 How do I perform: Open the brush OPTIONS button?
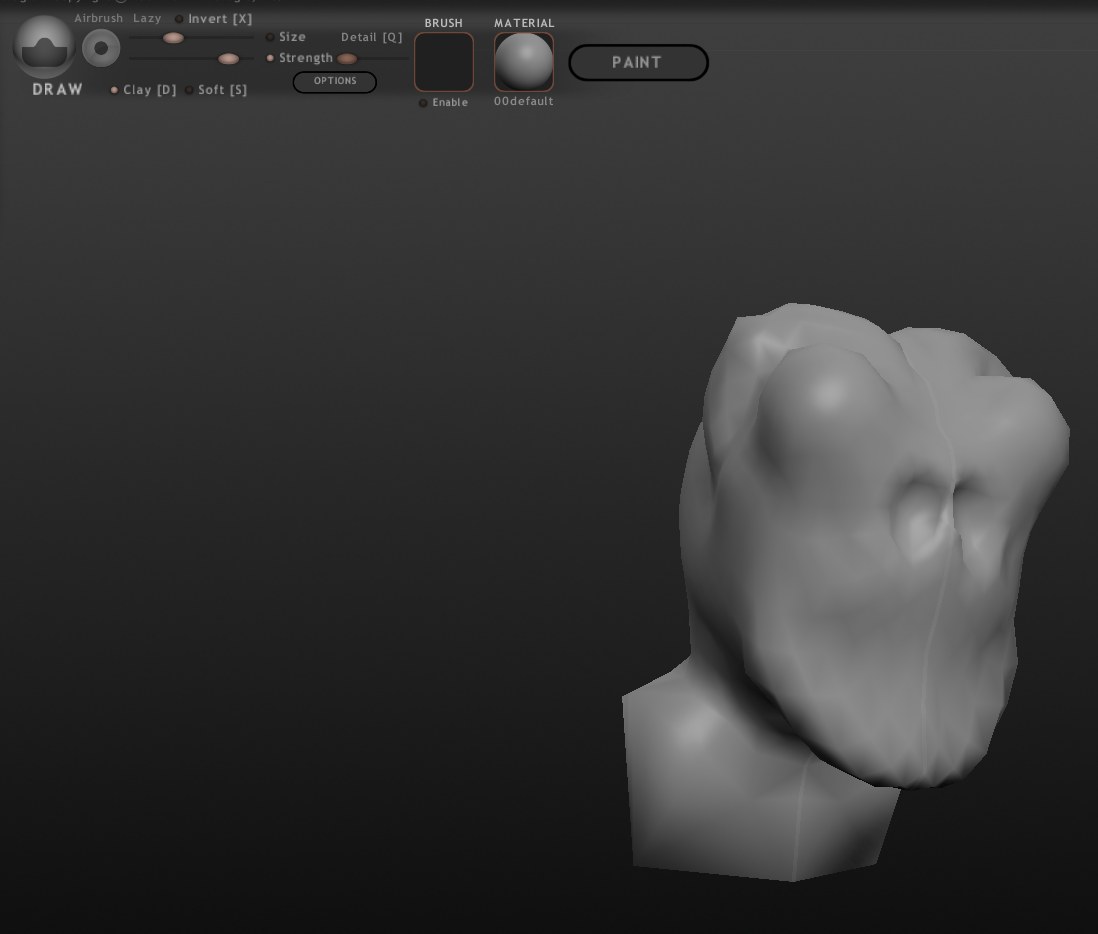click(x=335, y=82)
